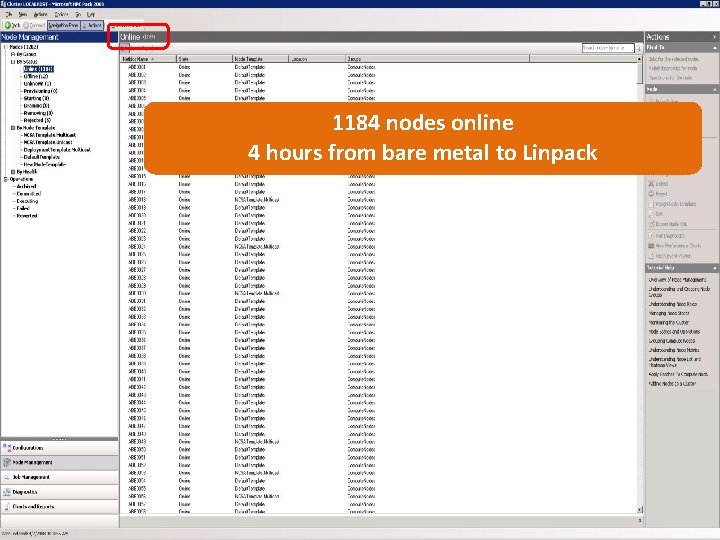This screenshot has height=540, width=720.
Task: Select Online (1184) in the tree
Action: [39, 69]
